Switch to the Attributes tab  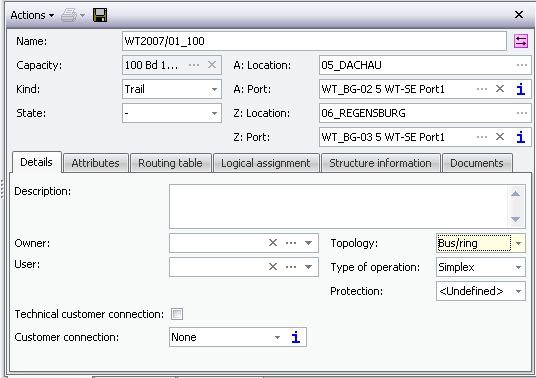click(95, 163)
